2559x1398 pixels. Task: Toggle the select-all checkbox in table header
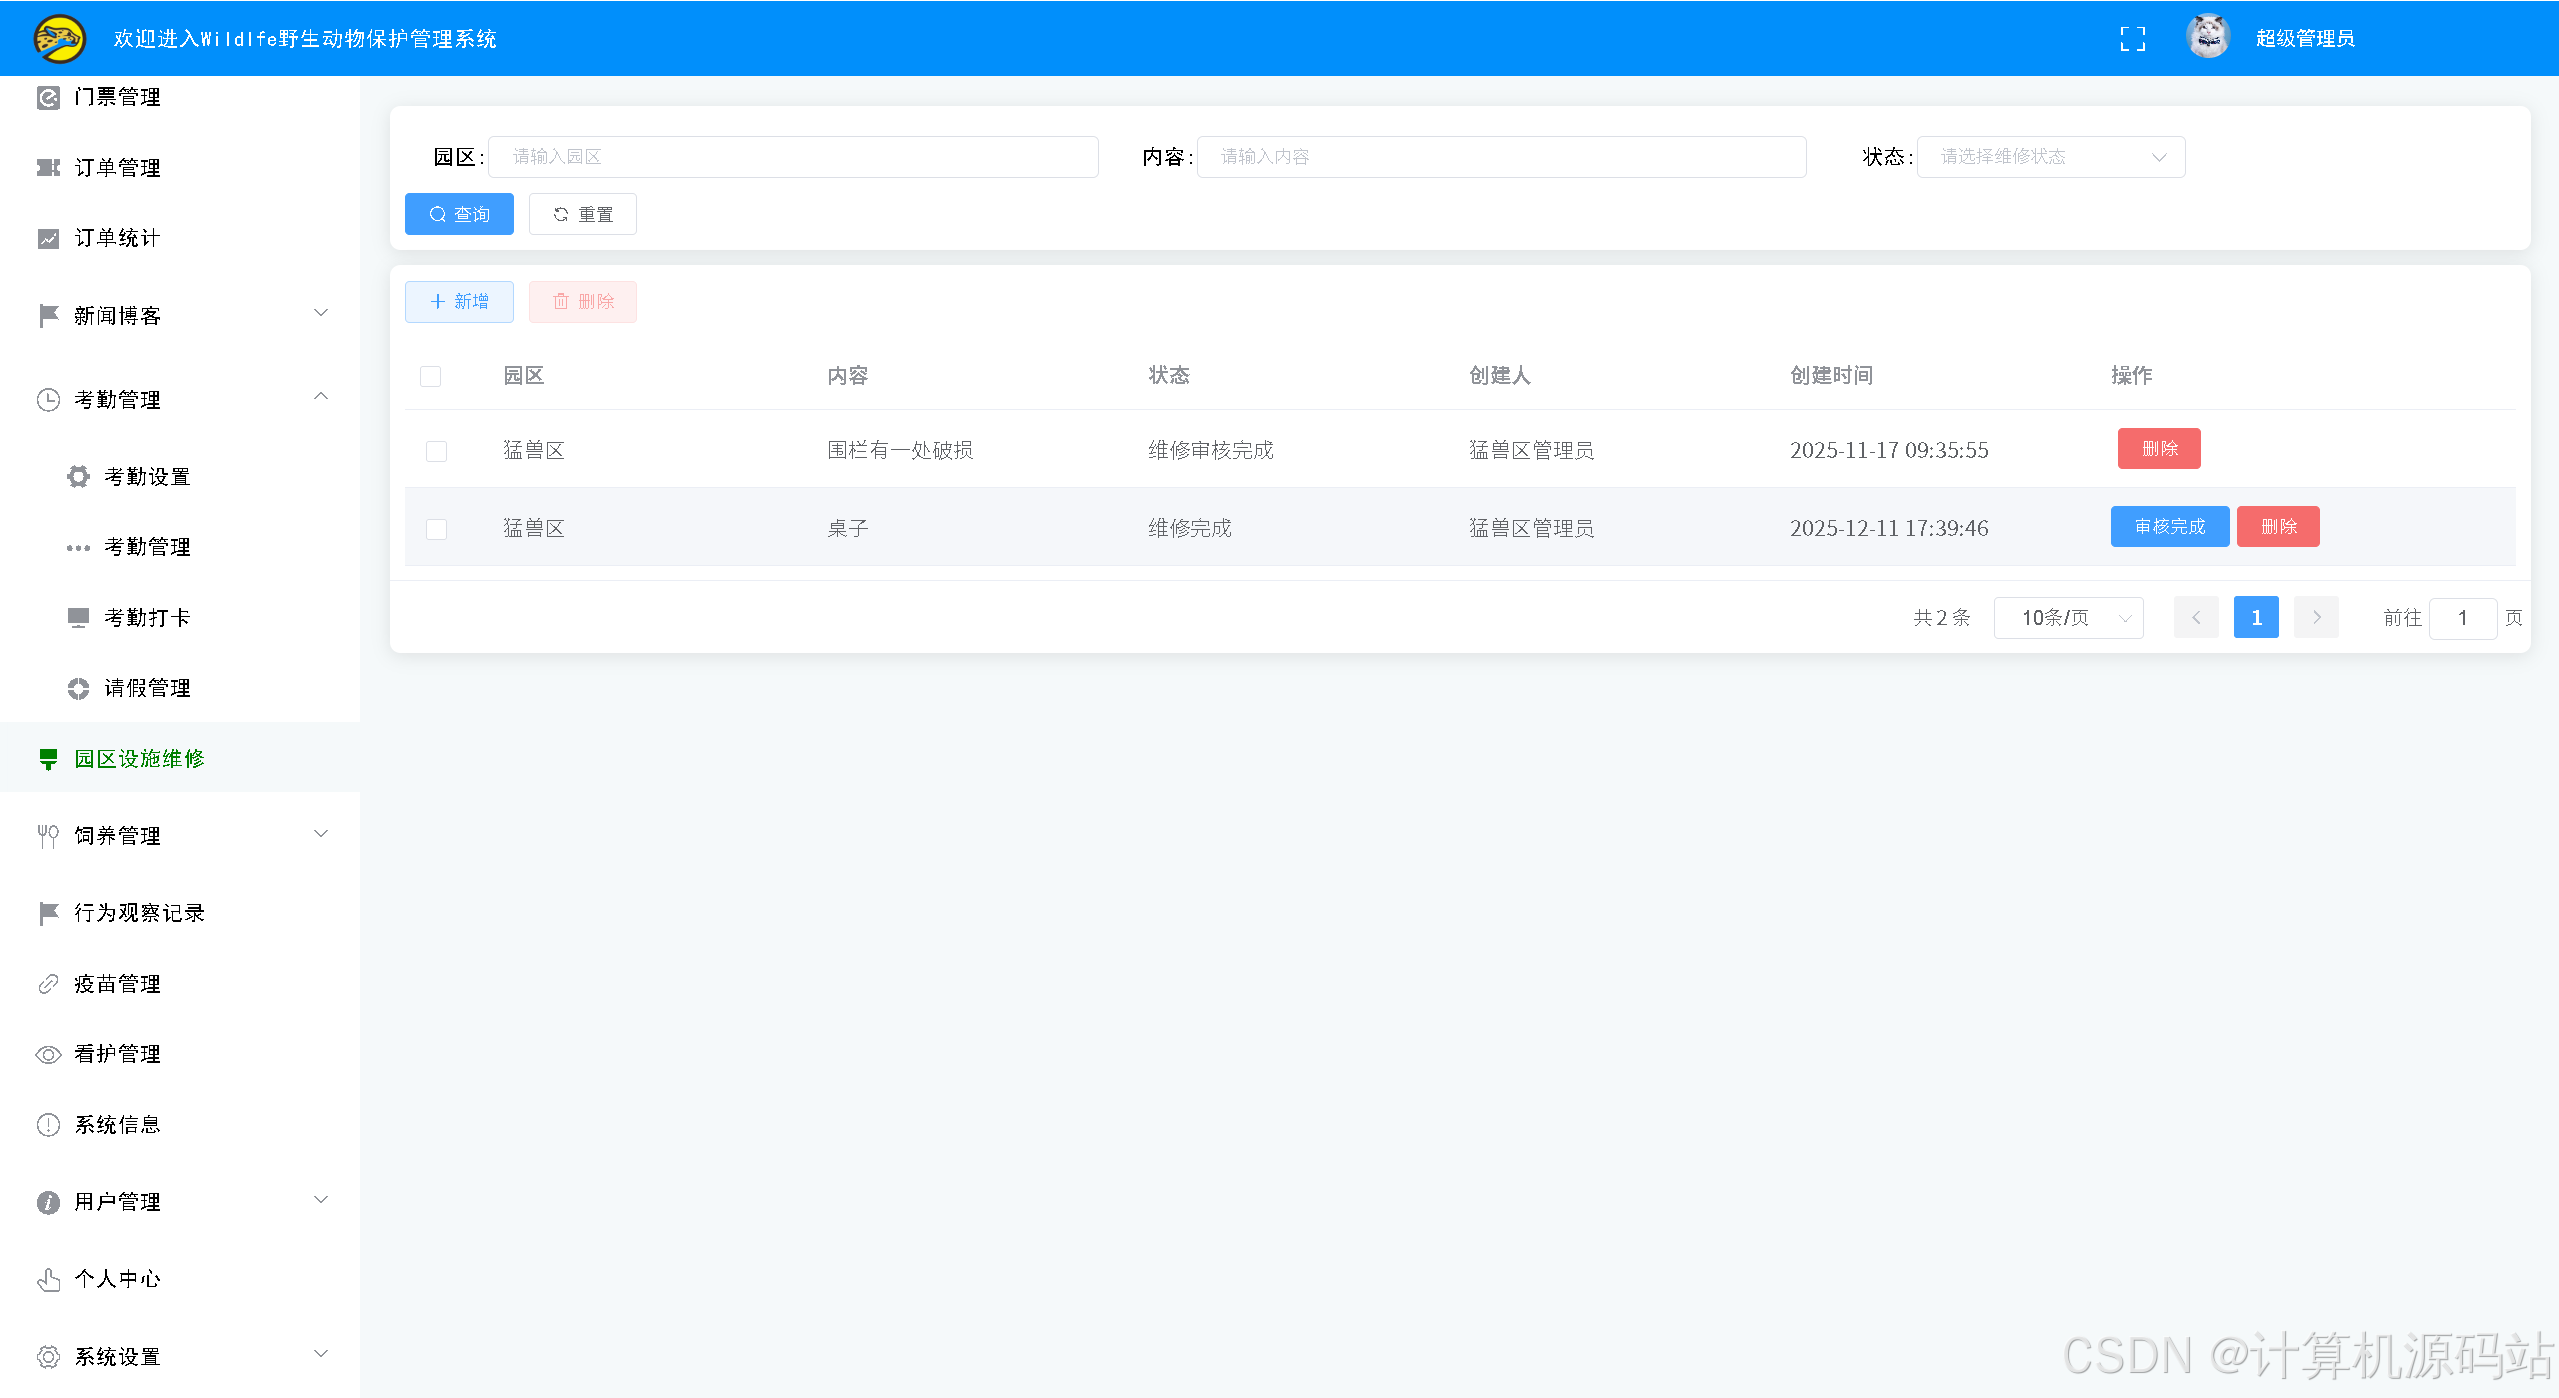click(x=430, y=376)
